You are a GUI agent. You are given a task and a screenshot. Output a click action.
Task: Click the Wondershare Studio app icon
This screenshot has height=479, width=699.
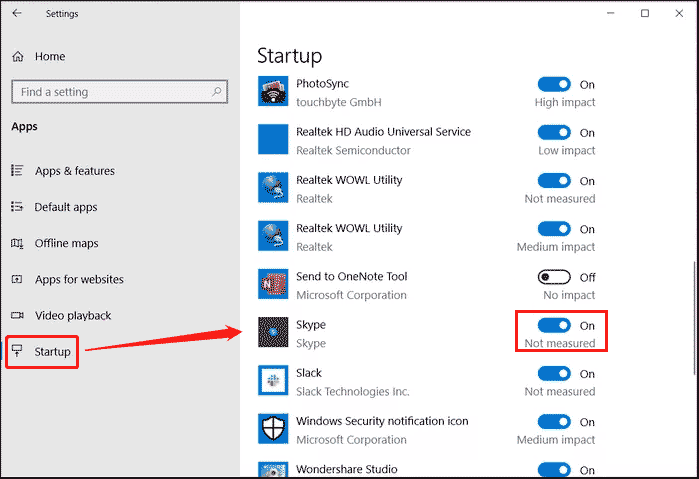tap(273, 470)
